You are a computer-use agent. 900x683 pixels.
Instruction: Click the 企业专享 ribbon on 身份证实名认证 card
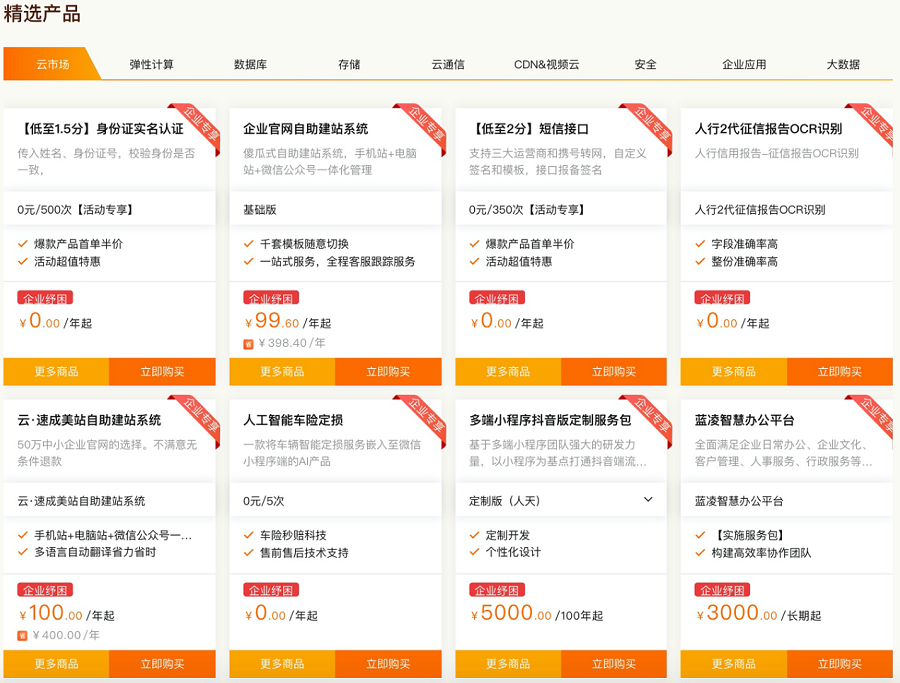[x=196, y=126]
